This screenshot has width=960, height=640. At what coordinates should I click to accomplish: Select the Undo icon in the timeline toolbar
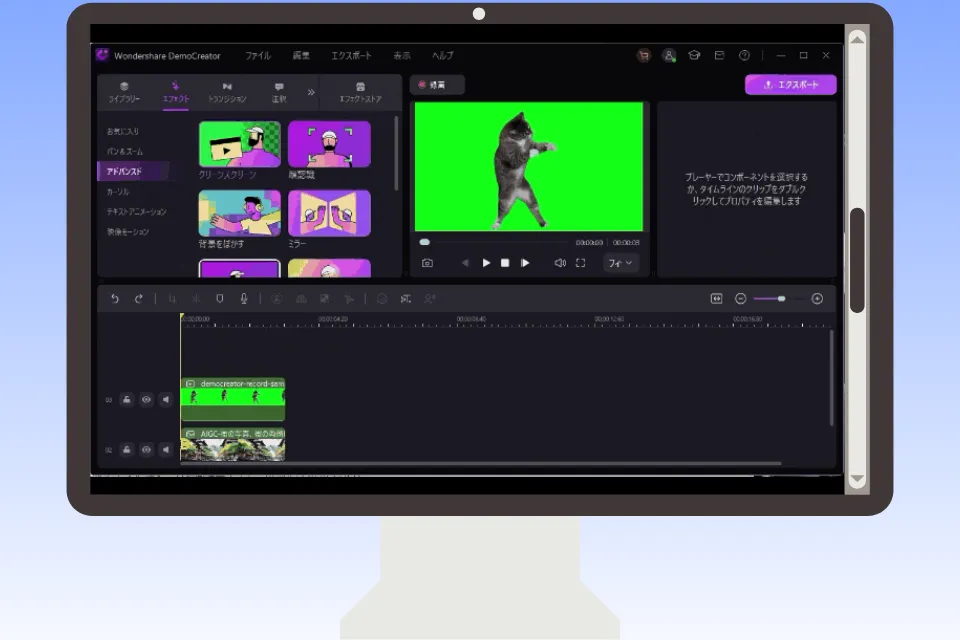[x=116, y=298]
